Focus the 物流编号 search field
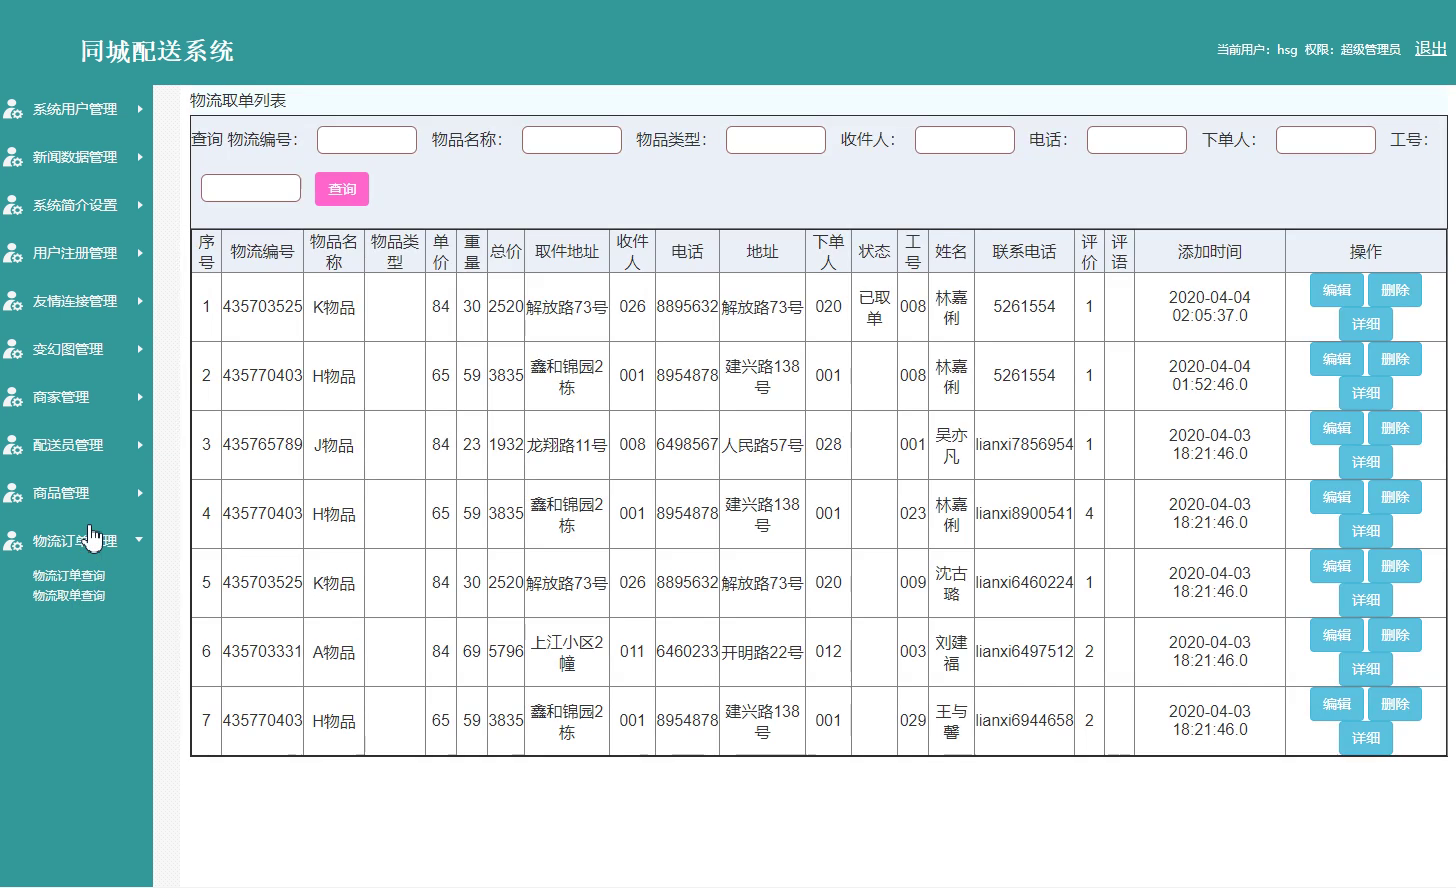 coord(367,140)
